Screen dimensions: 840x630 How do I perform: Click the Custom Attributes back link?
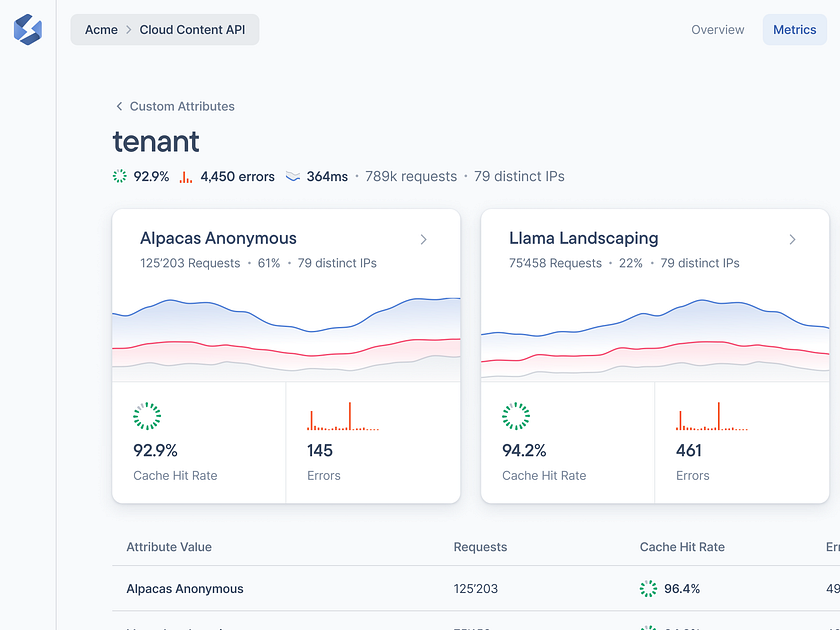pos(183,106)
